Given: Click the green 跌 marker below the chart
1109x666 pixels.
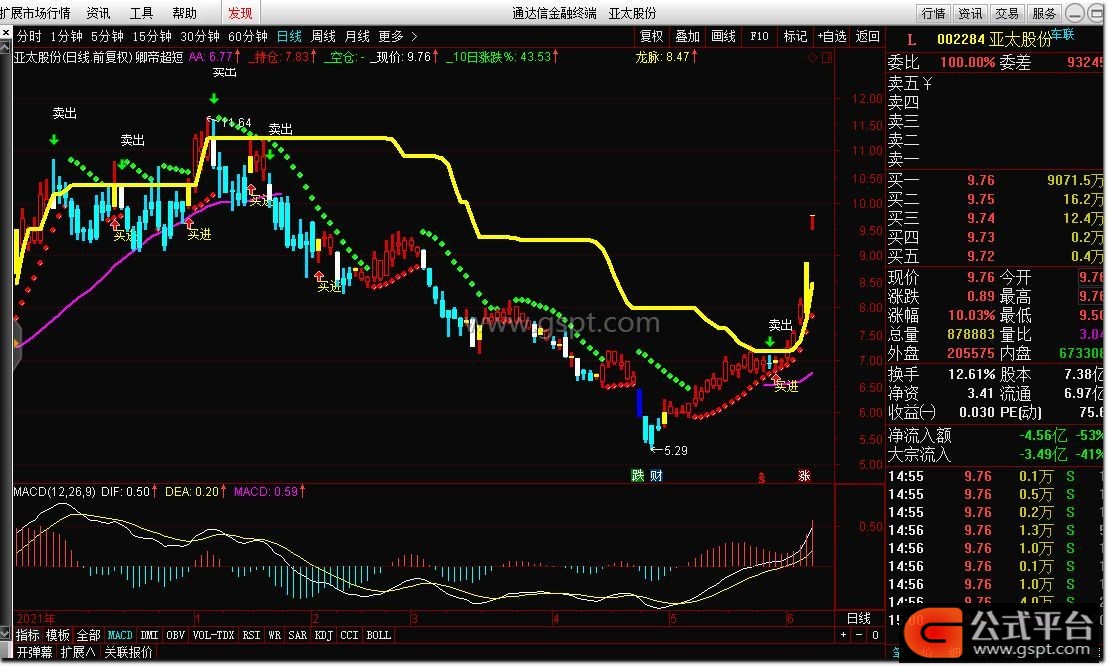Looking at the screenshot, I should tap(637, 475).
